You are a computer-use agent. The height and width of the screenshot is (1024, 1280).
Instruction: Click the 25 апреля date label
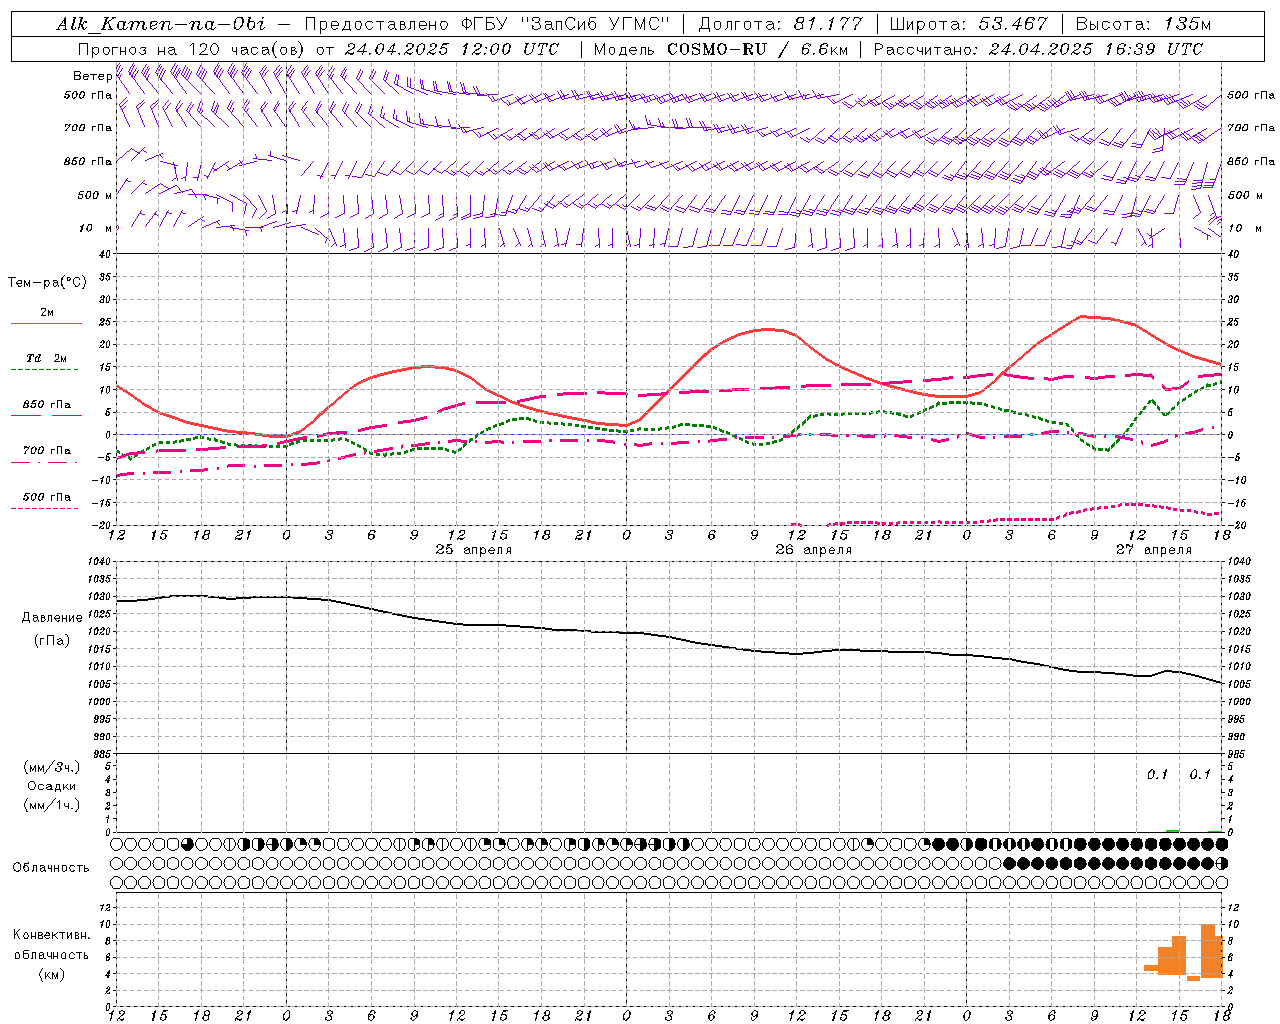[473, 550]
